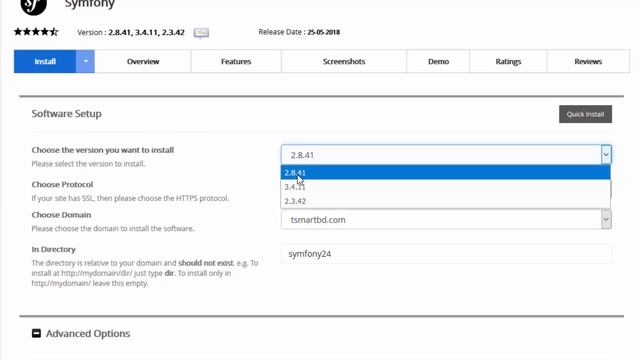The height and width of the screenshot is (360, 640).
Task: Select version 3.4.11 from the list
Action: coord(445,187)
